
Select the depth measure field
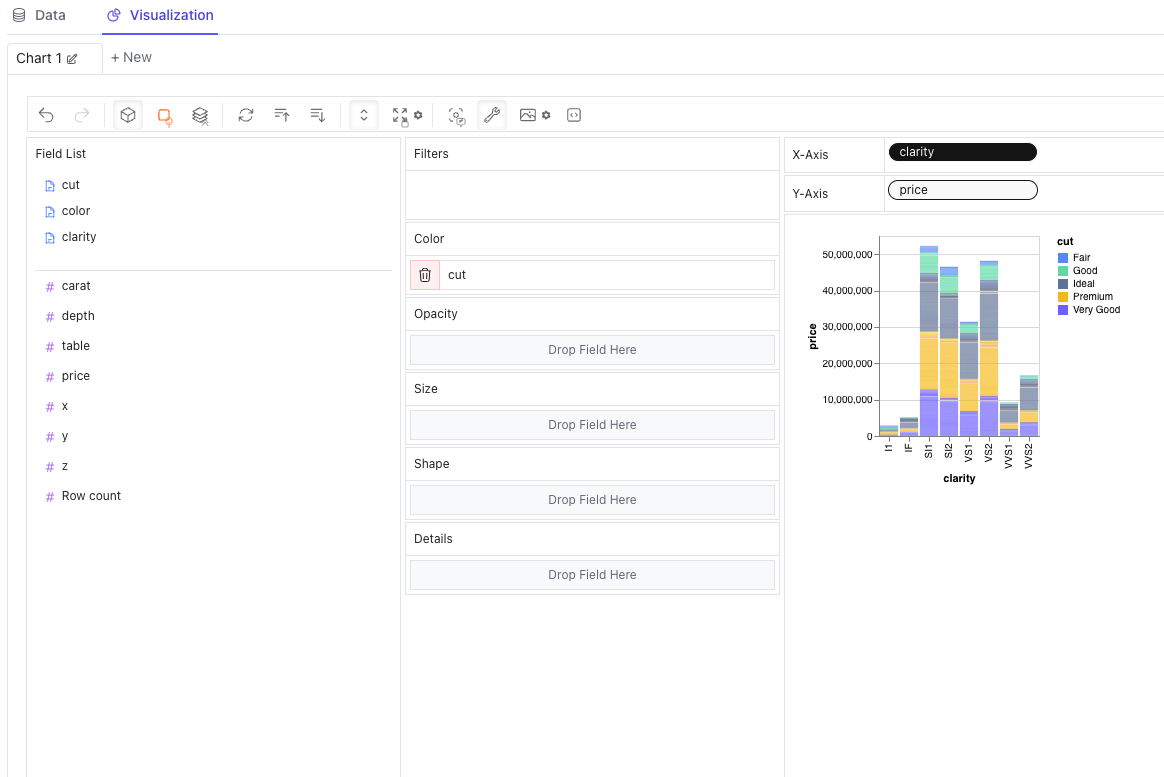point(78,316)
